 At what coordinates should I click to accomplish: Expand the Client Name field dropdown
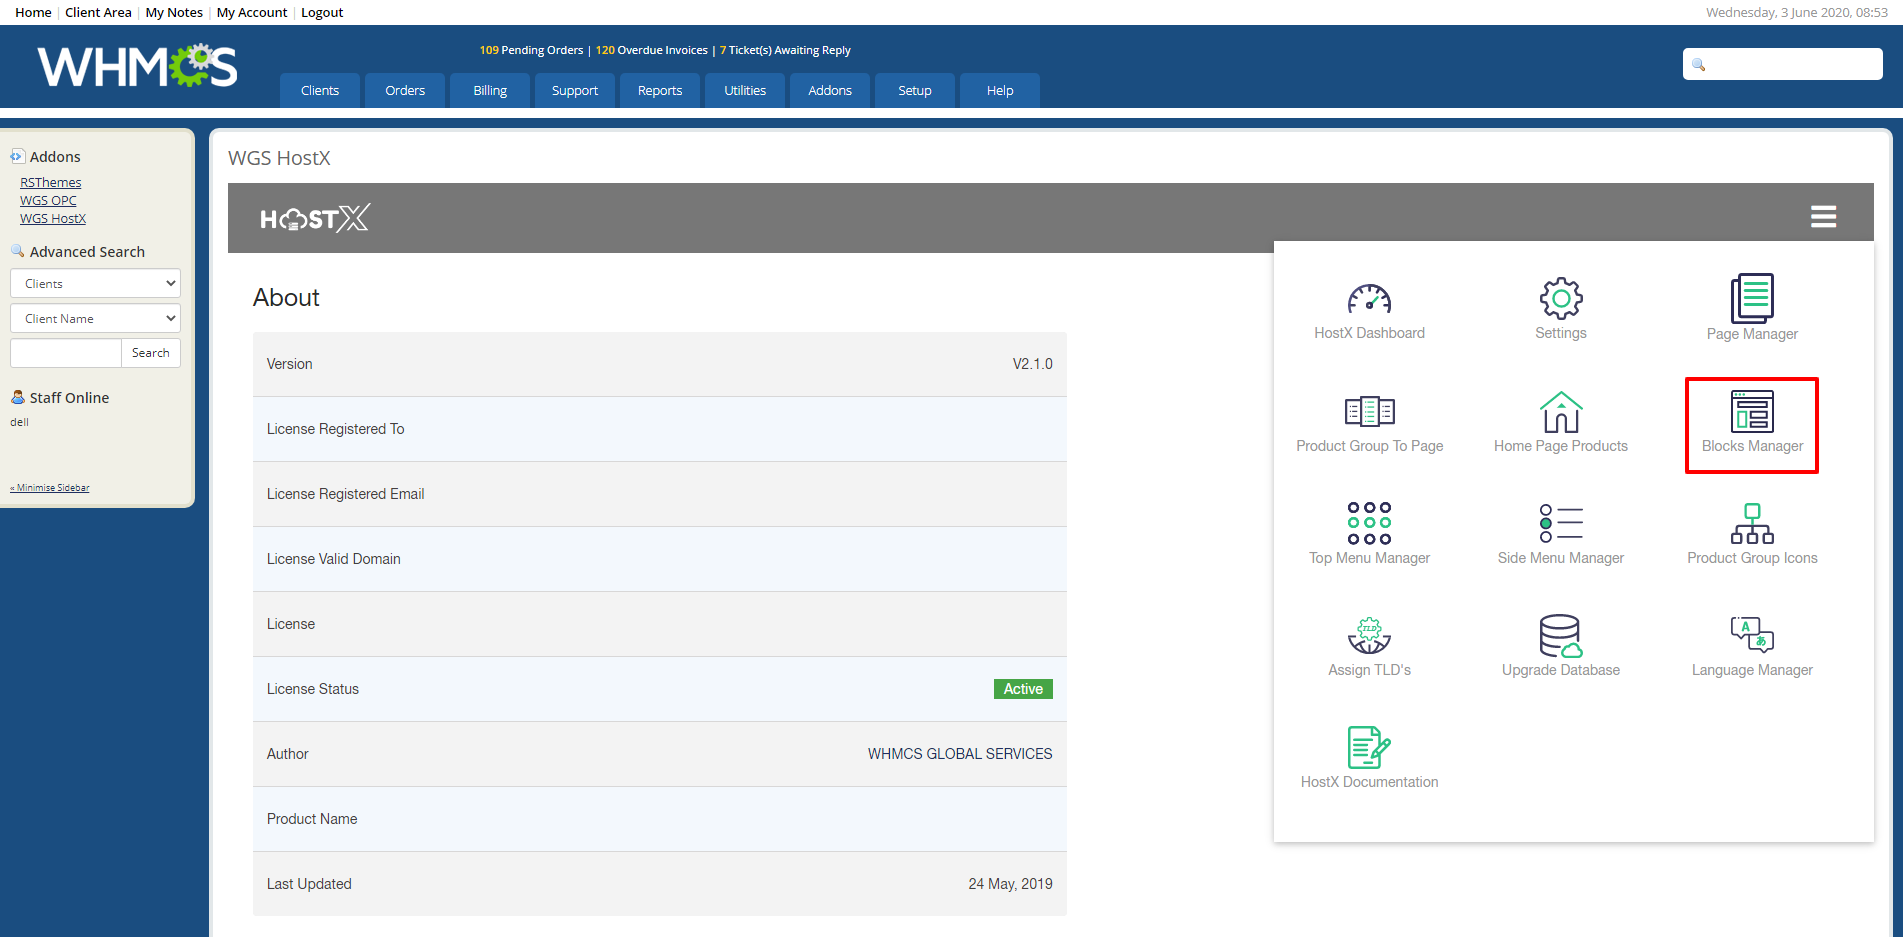pos(95,319)
